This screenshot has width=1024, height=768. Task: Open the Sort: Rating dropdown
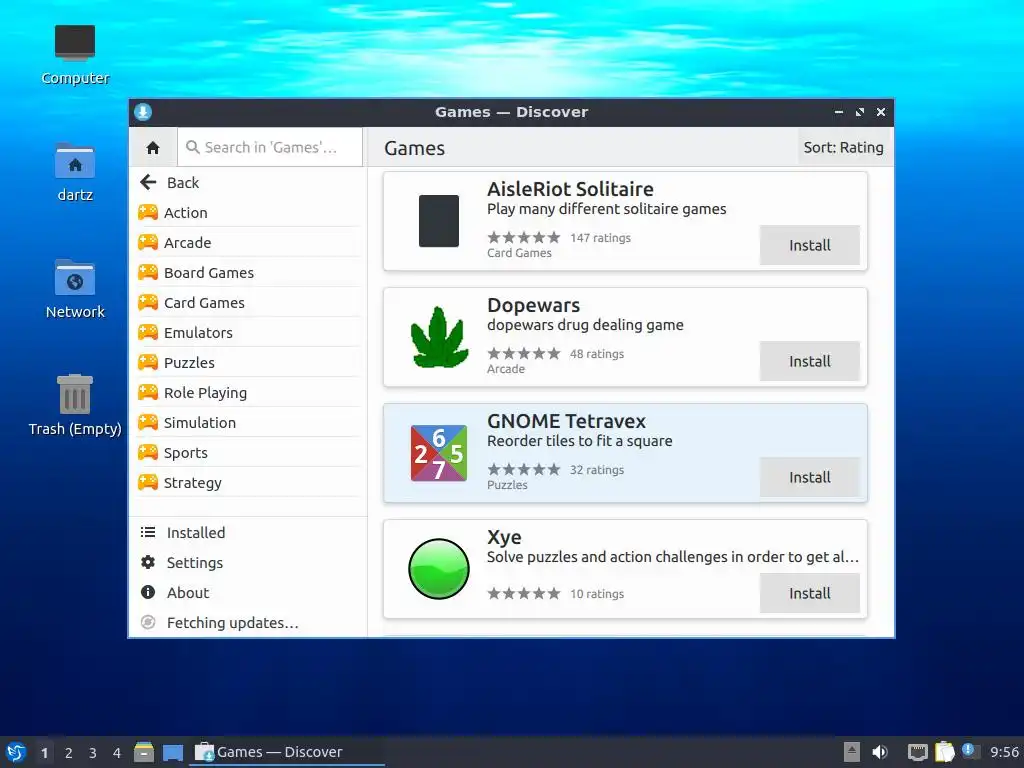click(843, 148)
